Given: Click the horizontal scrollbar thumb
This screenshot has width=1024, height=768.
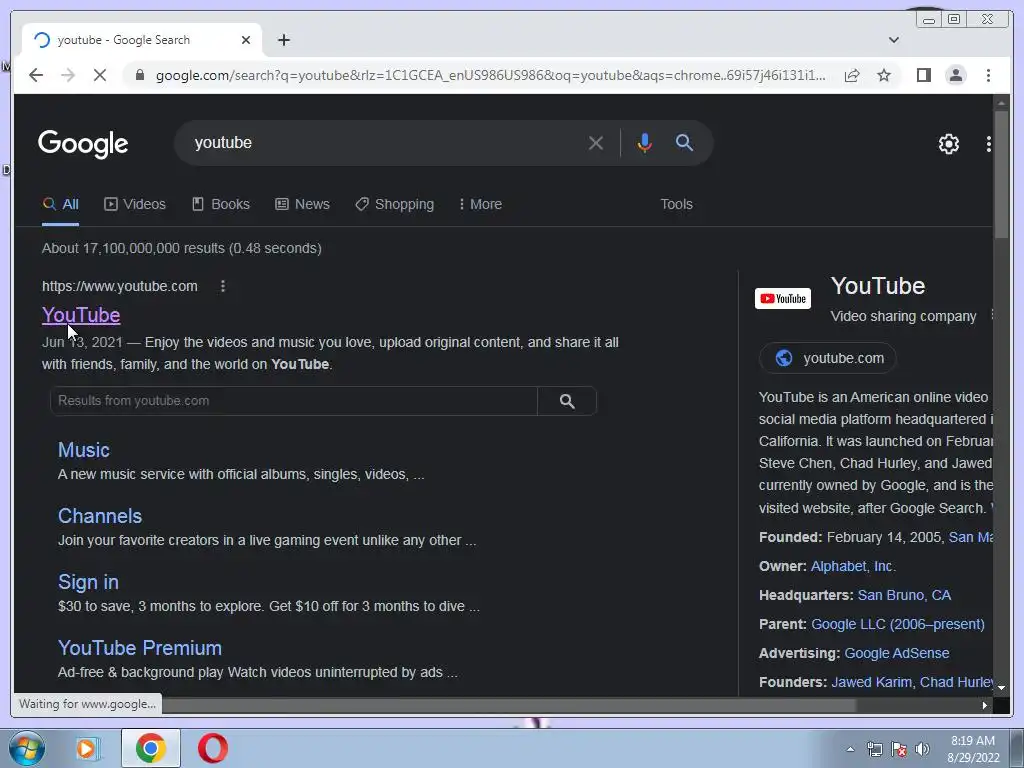Looking at the screenshot, I should click(x=509, y=705).
